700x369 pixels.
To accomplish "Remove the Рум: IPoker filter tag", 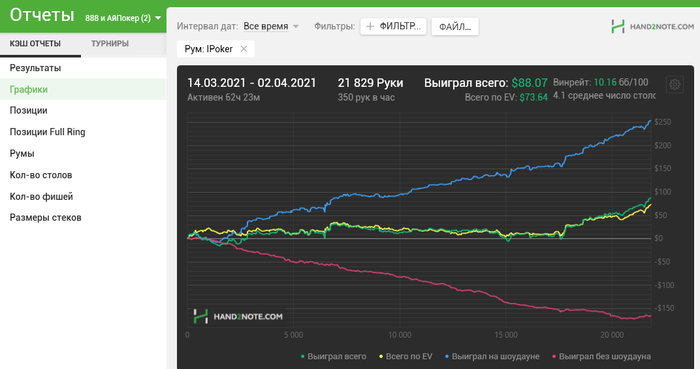I will click(x=243, y=49).
